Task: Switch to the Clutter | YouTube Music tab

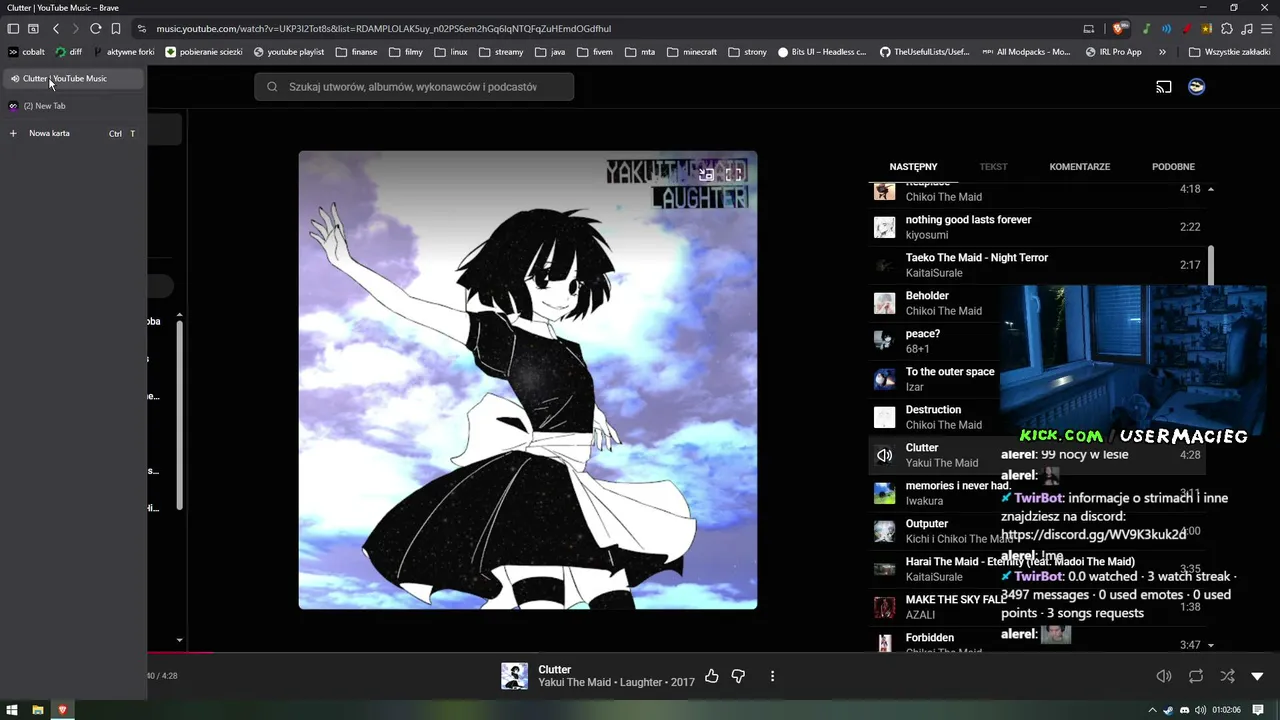Action: pos(72,78)
